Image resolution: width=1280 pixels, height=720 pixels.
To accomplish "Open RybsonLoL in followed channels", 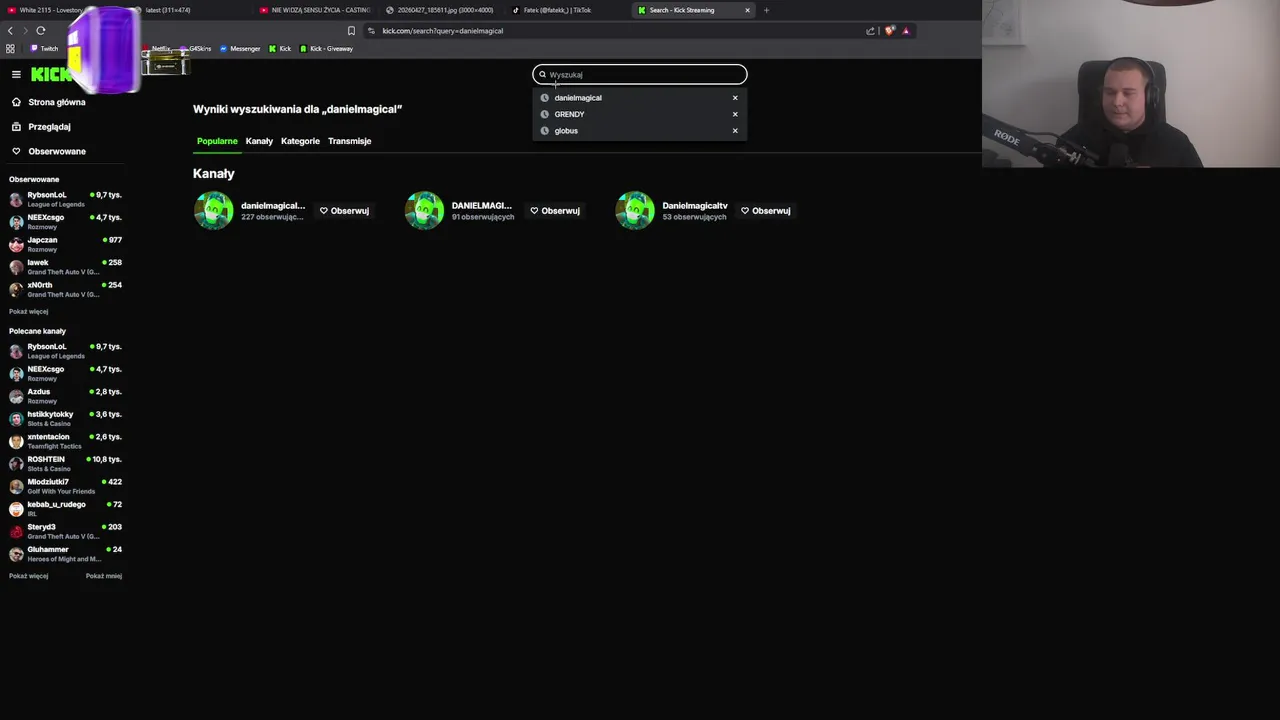I will coord(65,199).
